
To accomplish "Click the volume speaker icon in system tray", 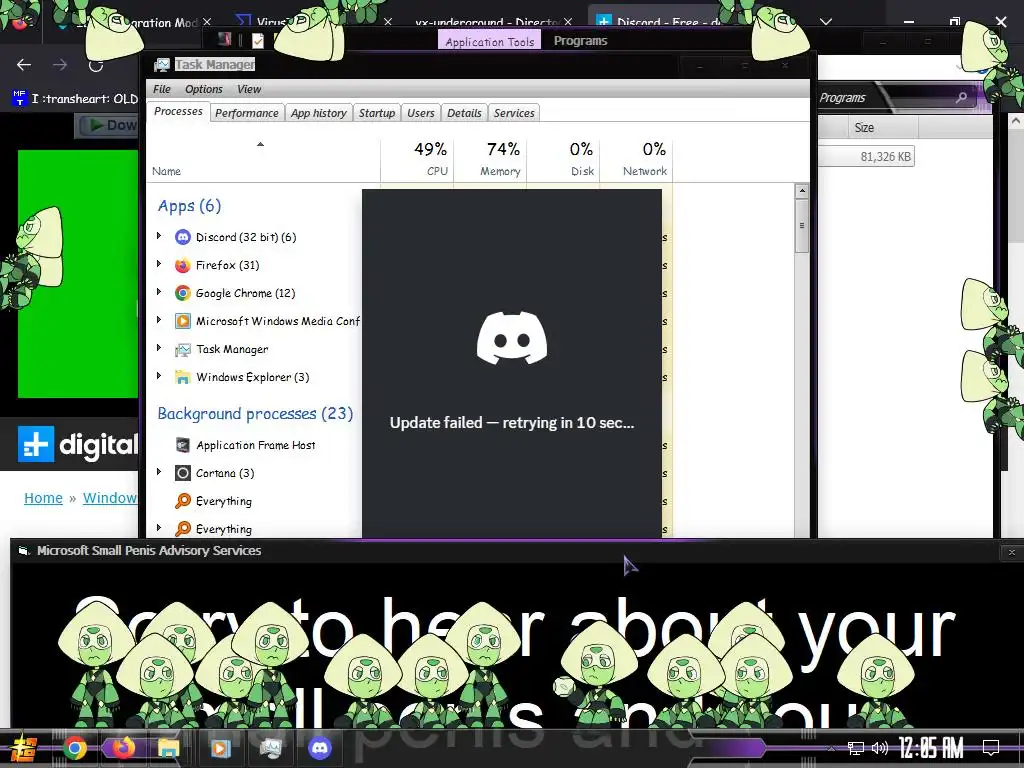I will click(x=880, y=748).
